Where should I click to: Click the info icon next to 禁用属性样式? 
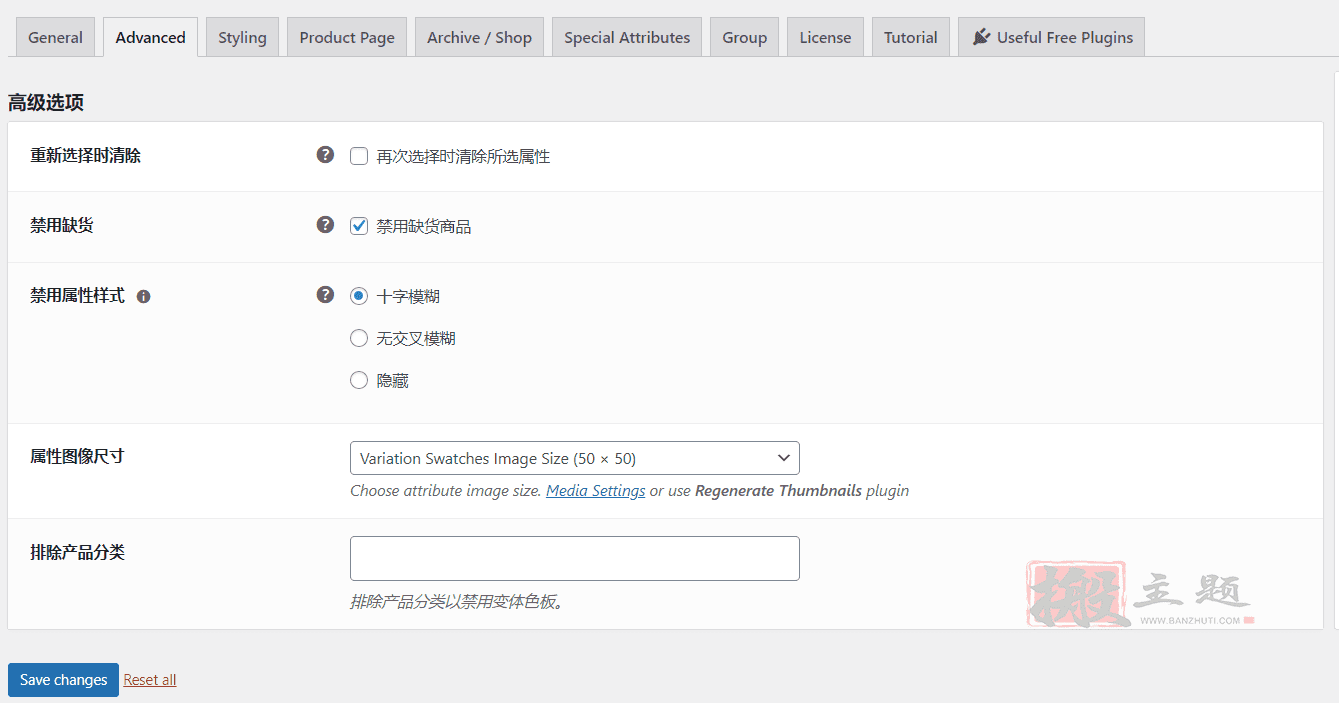[143, 297]
